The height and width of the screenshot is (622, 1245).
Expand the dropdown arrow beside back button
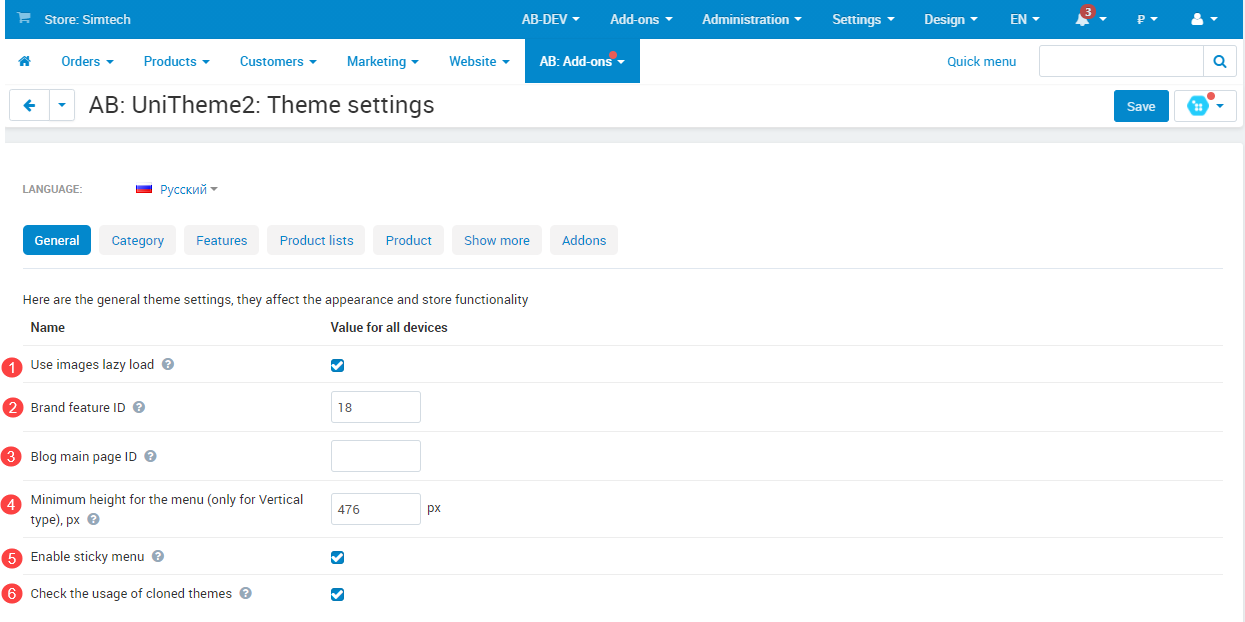(x=62, y=105)
